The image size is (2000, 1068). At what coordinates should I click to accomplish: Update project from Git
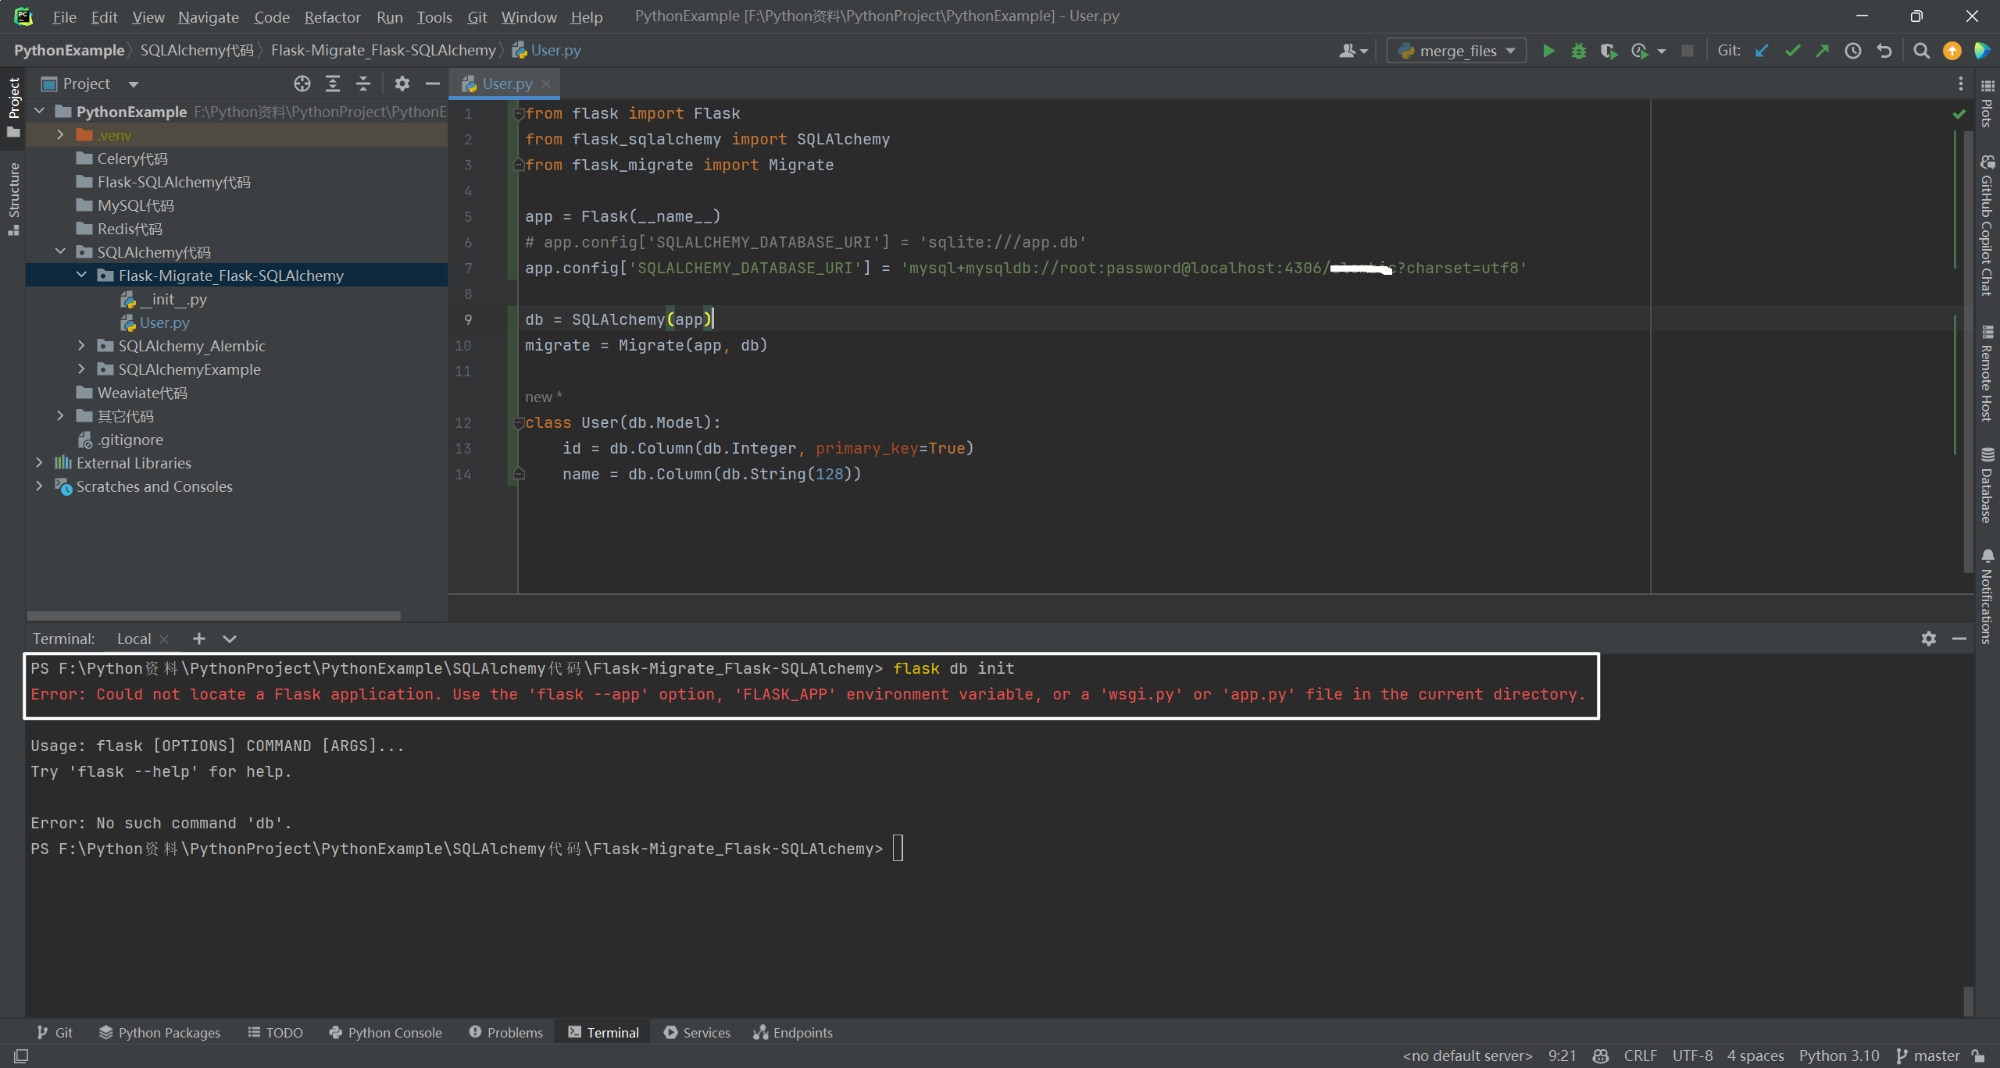point(1761,50)
